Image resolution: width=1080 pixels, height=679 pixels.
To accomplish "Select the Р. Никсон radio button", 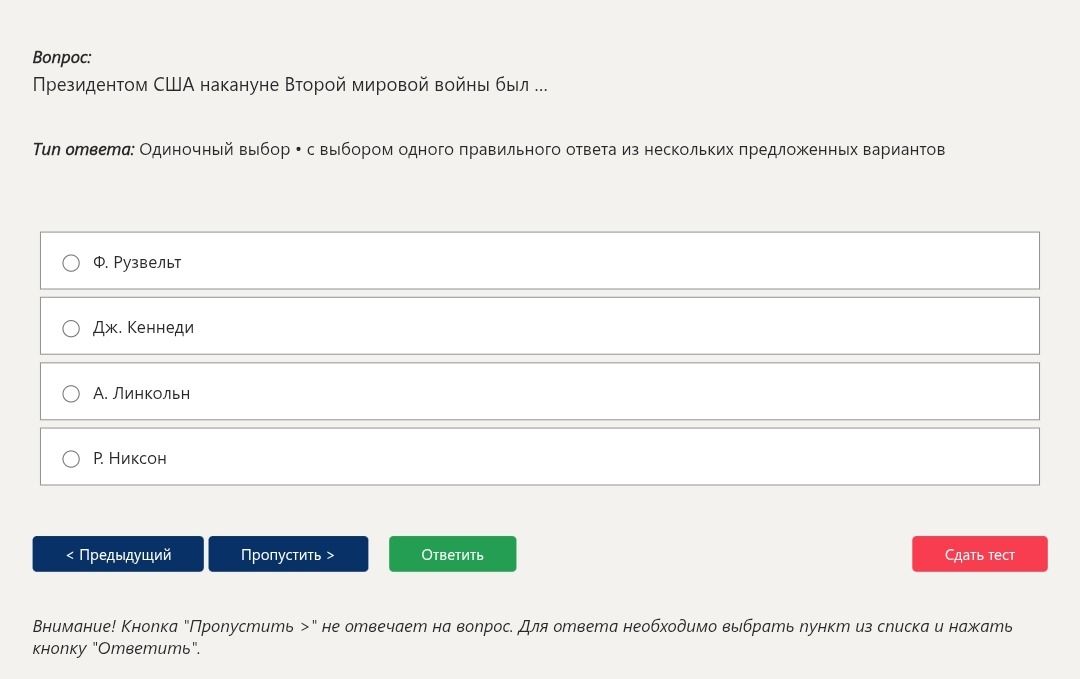I will 71,459.
